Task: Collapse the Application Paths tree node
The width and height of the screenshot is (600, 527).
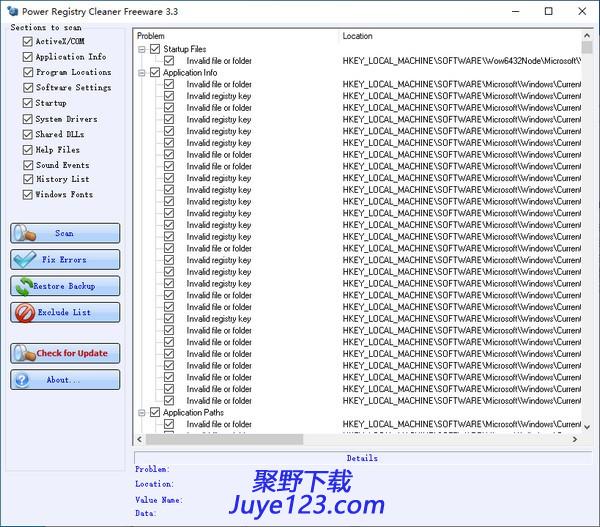Action: (142, 413)
